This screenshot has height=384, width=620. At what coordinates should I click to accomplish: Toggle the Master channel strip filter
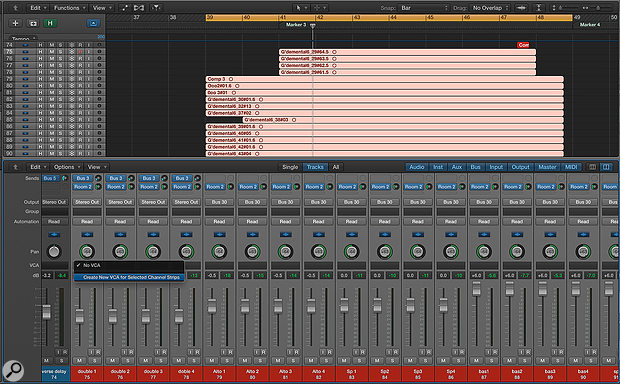547,167
